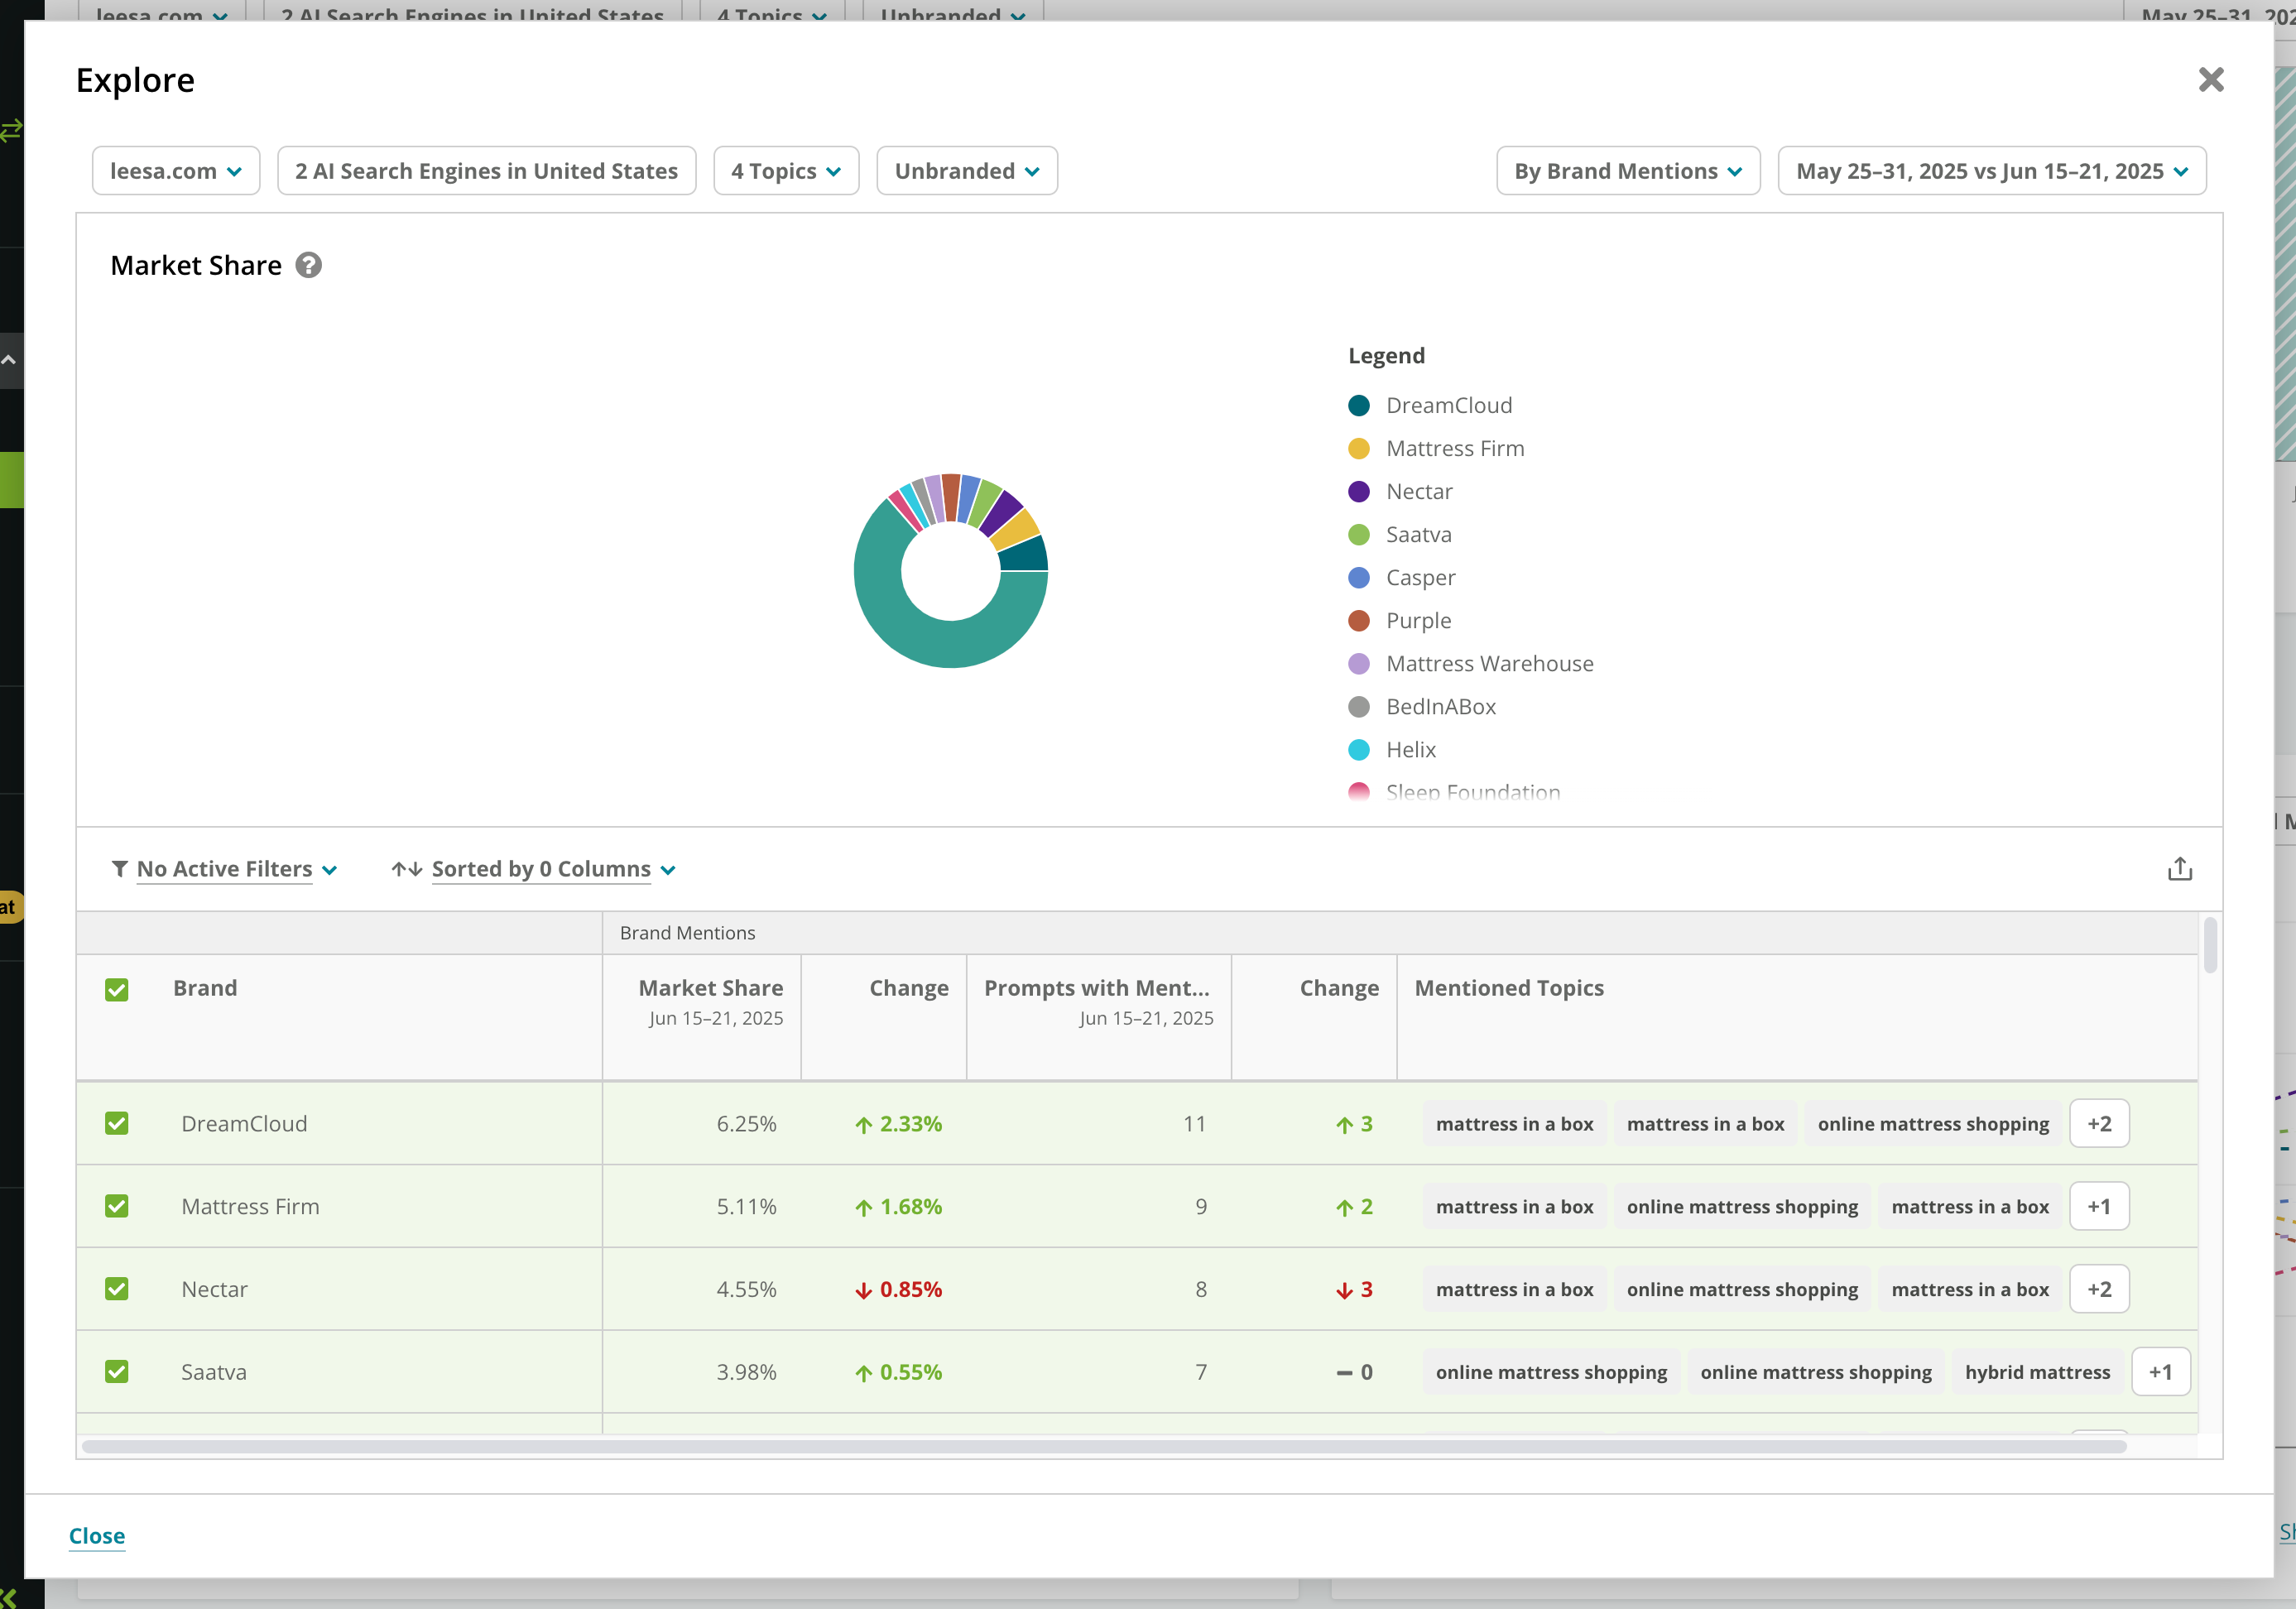This screenshot has height=1609, width=2296.
Task: Open the date range comparison dropdown
Action: 1992,171
